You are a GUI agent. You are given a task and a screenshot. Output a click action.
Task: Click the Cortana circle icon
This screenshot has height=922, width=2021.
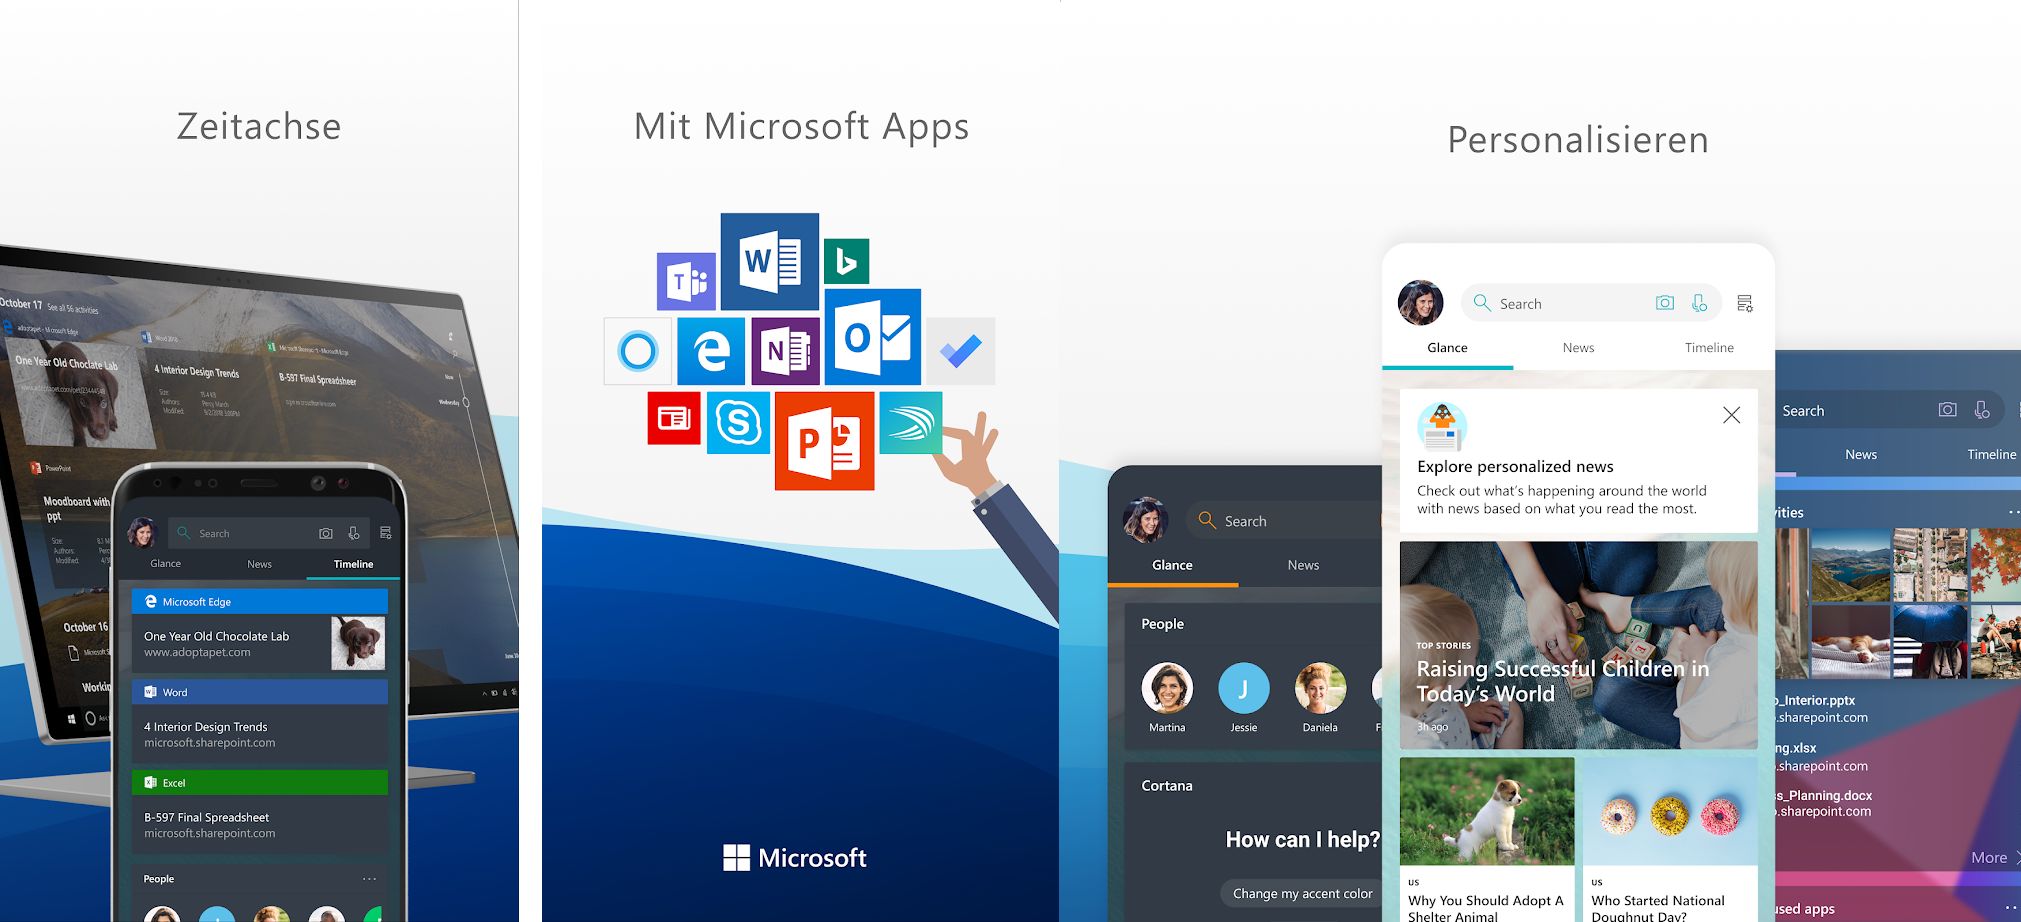tap(638, 351)
